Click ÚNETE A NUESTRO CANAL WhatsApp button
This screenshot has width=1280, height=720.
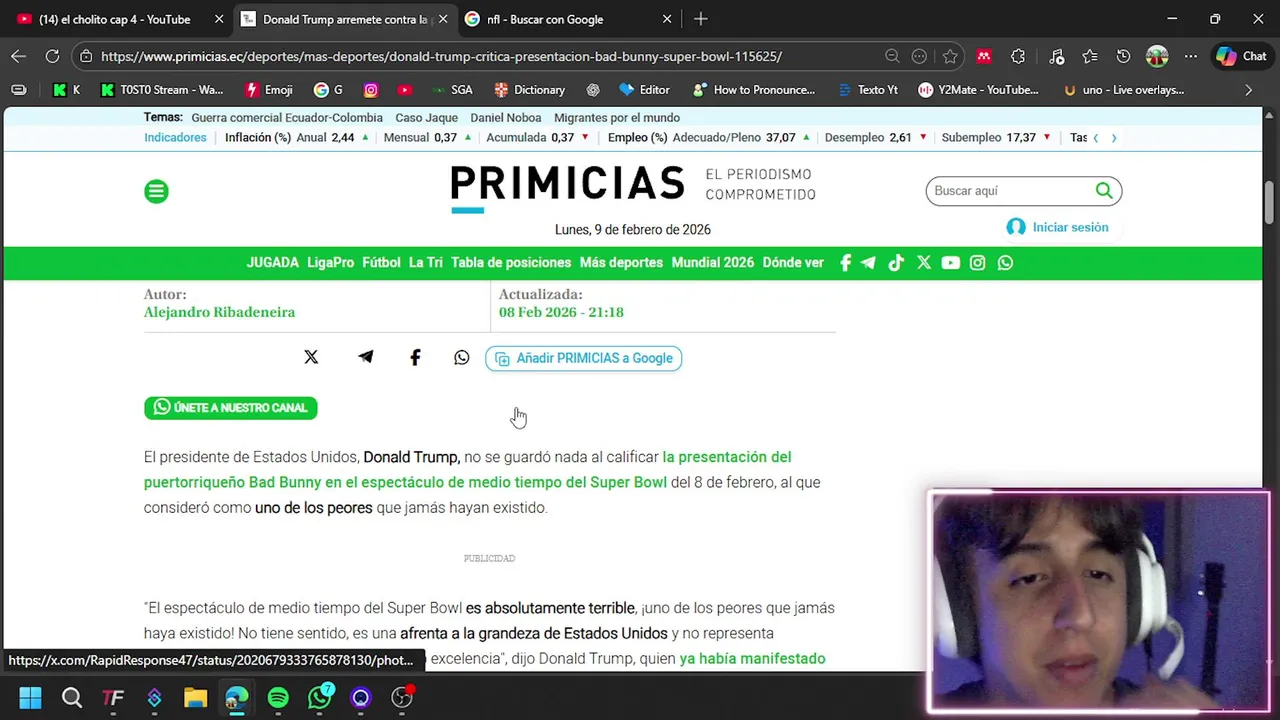230,408
